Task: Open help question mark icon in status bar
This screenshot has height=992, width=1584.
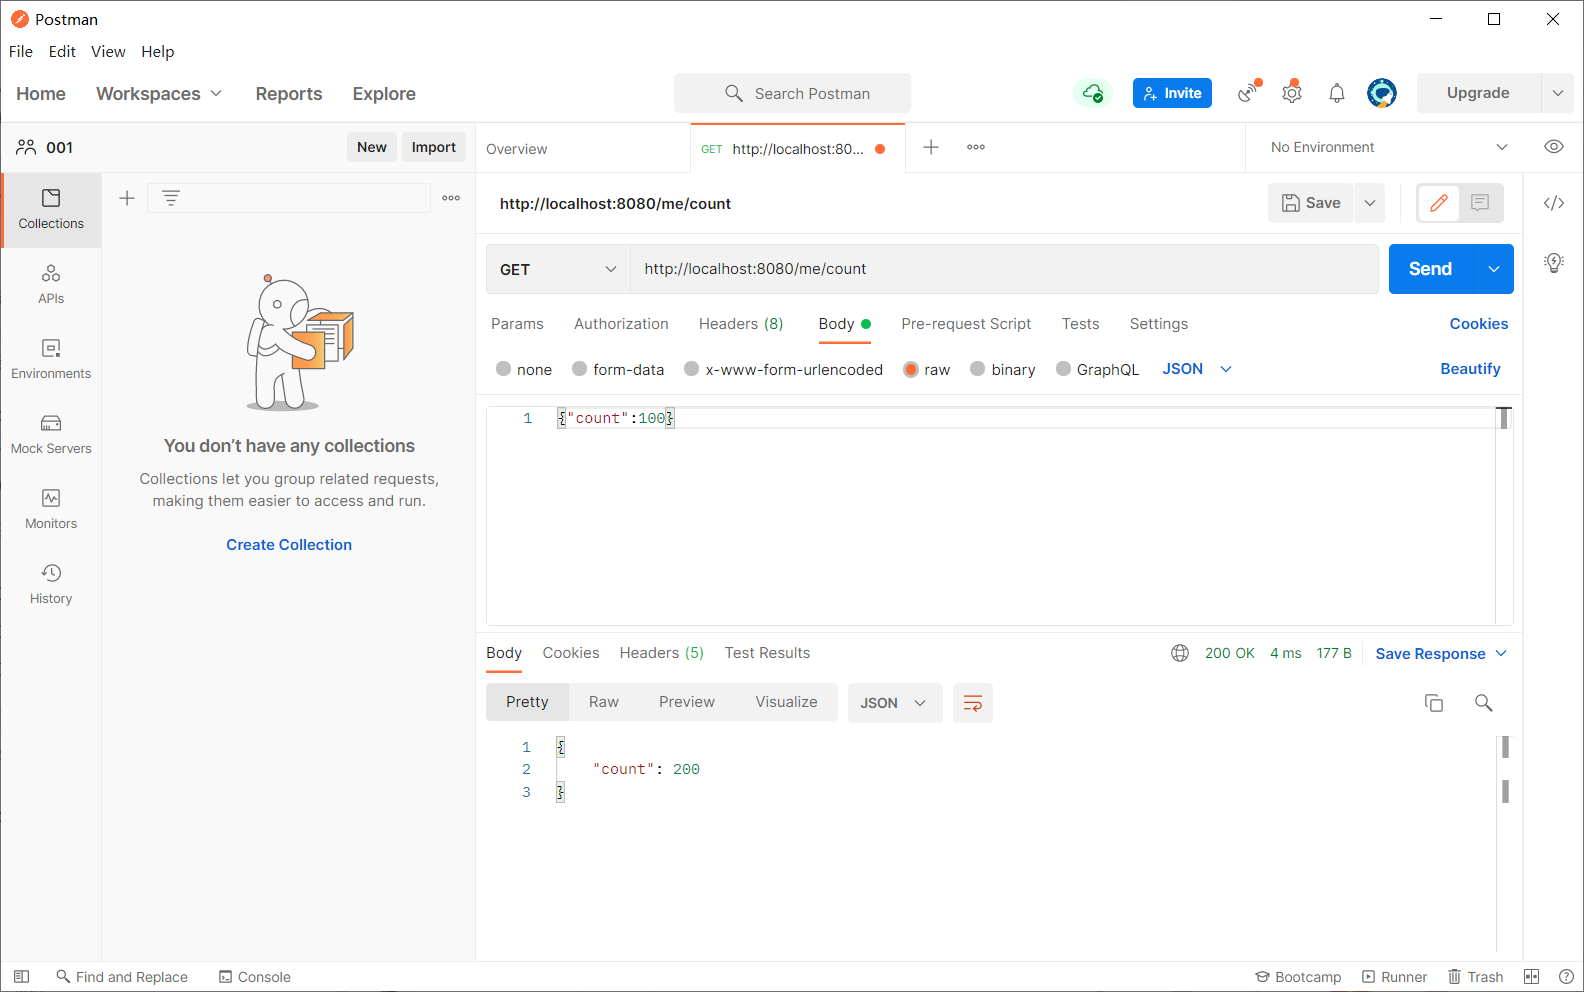Action: pos(1566,977)
